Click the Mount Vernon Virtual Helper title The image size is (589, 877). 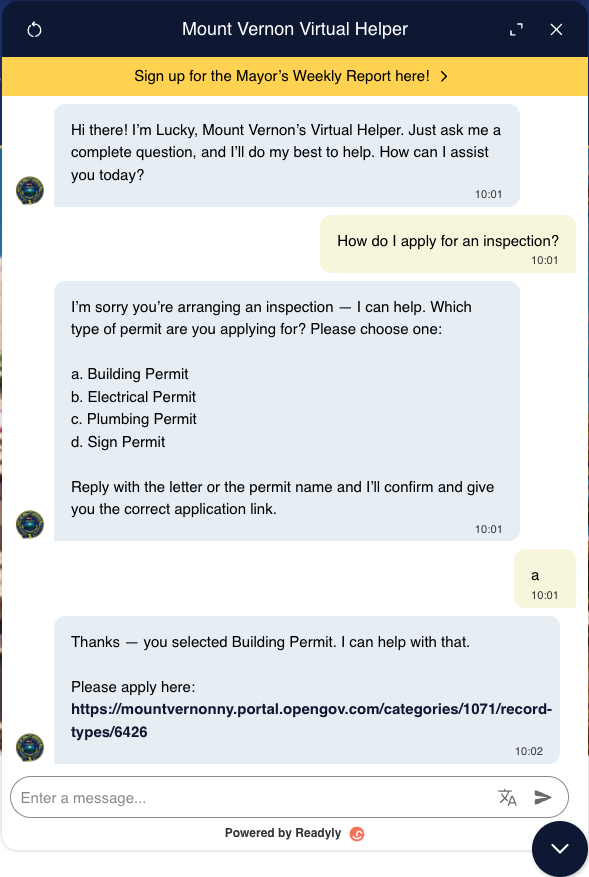(294, 29)
